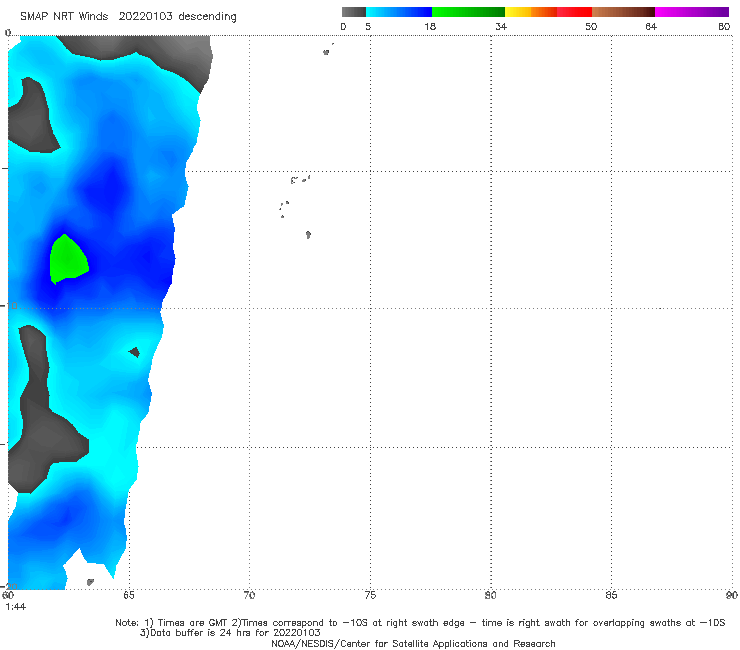Click longitude axis label '85'
The width and height of the screenshot is (740, 650).
[611, 595]
